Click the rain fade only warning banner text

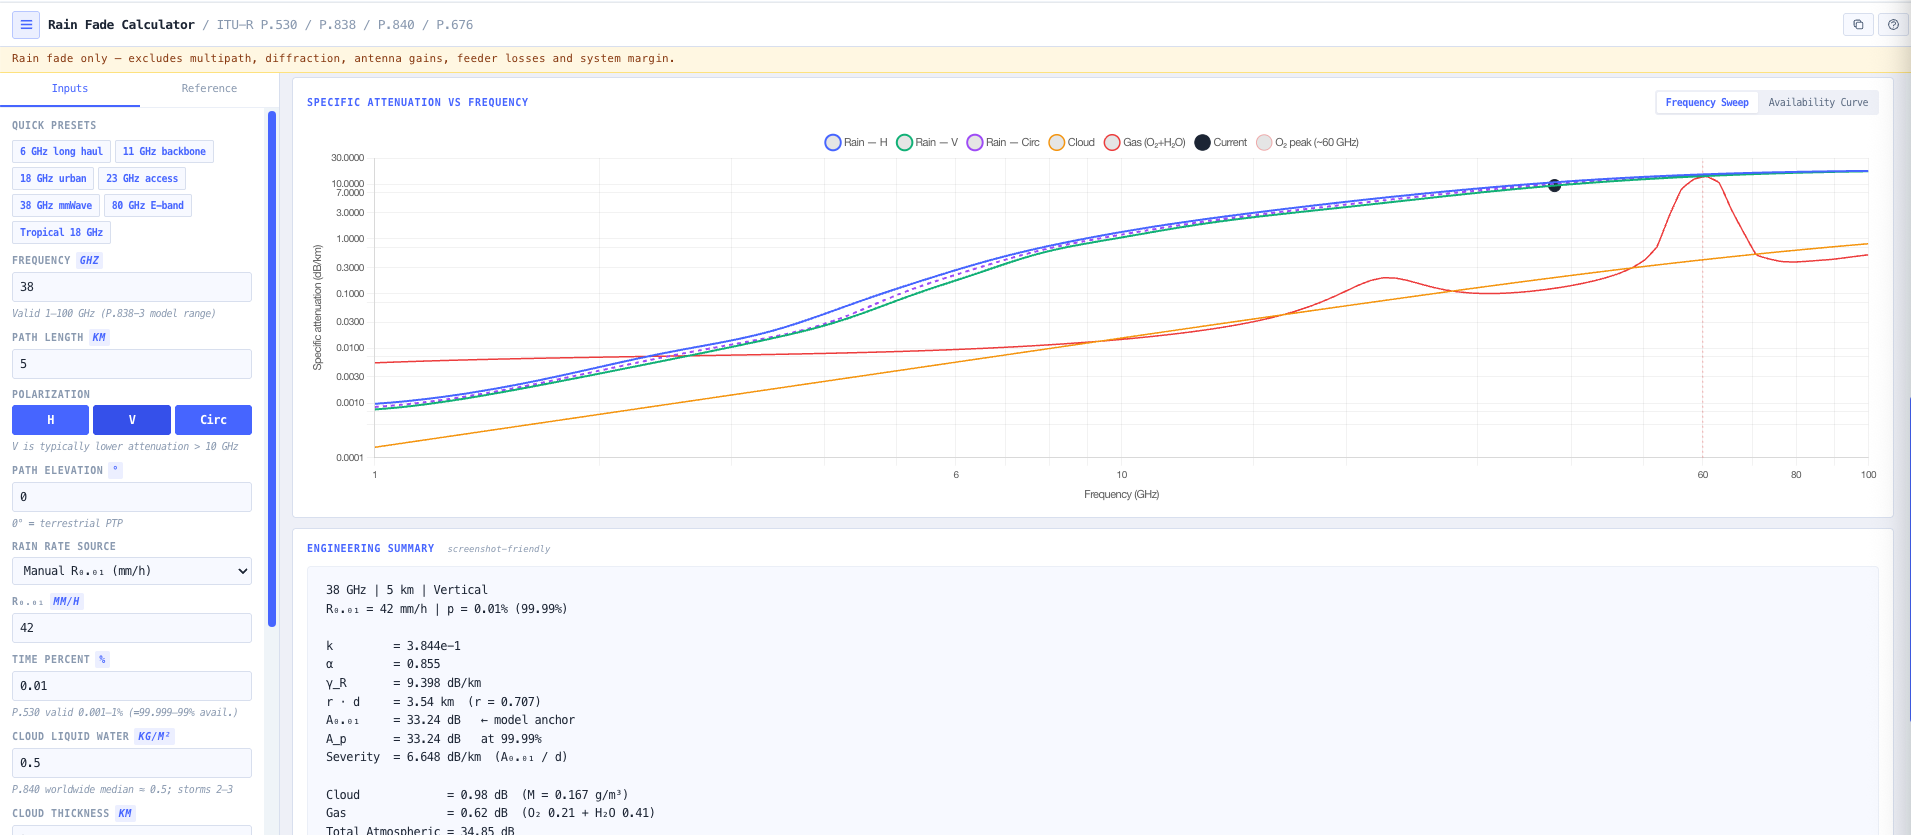point(343,58)
